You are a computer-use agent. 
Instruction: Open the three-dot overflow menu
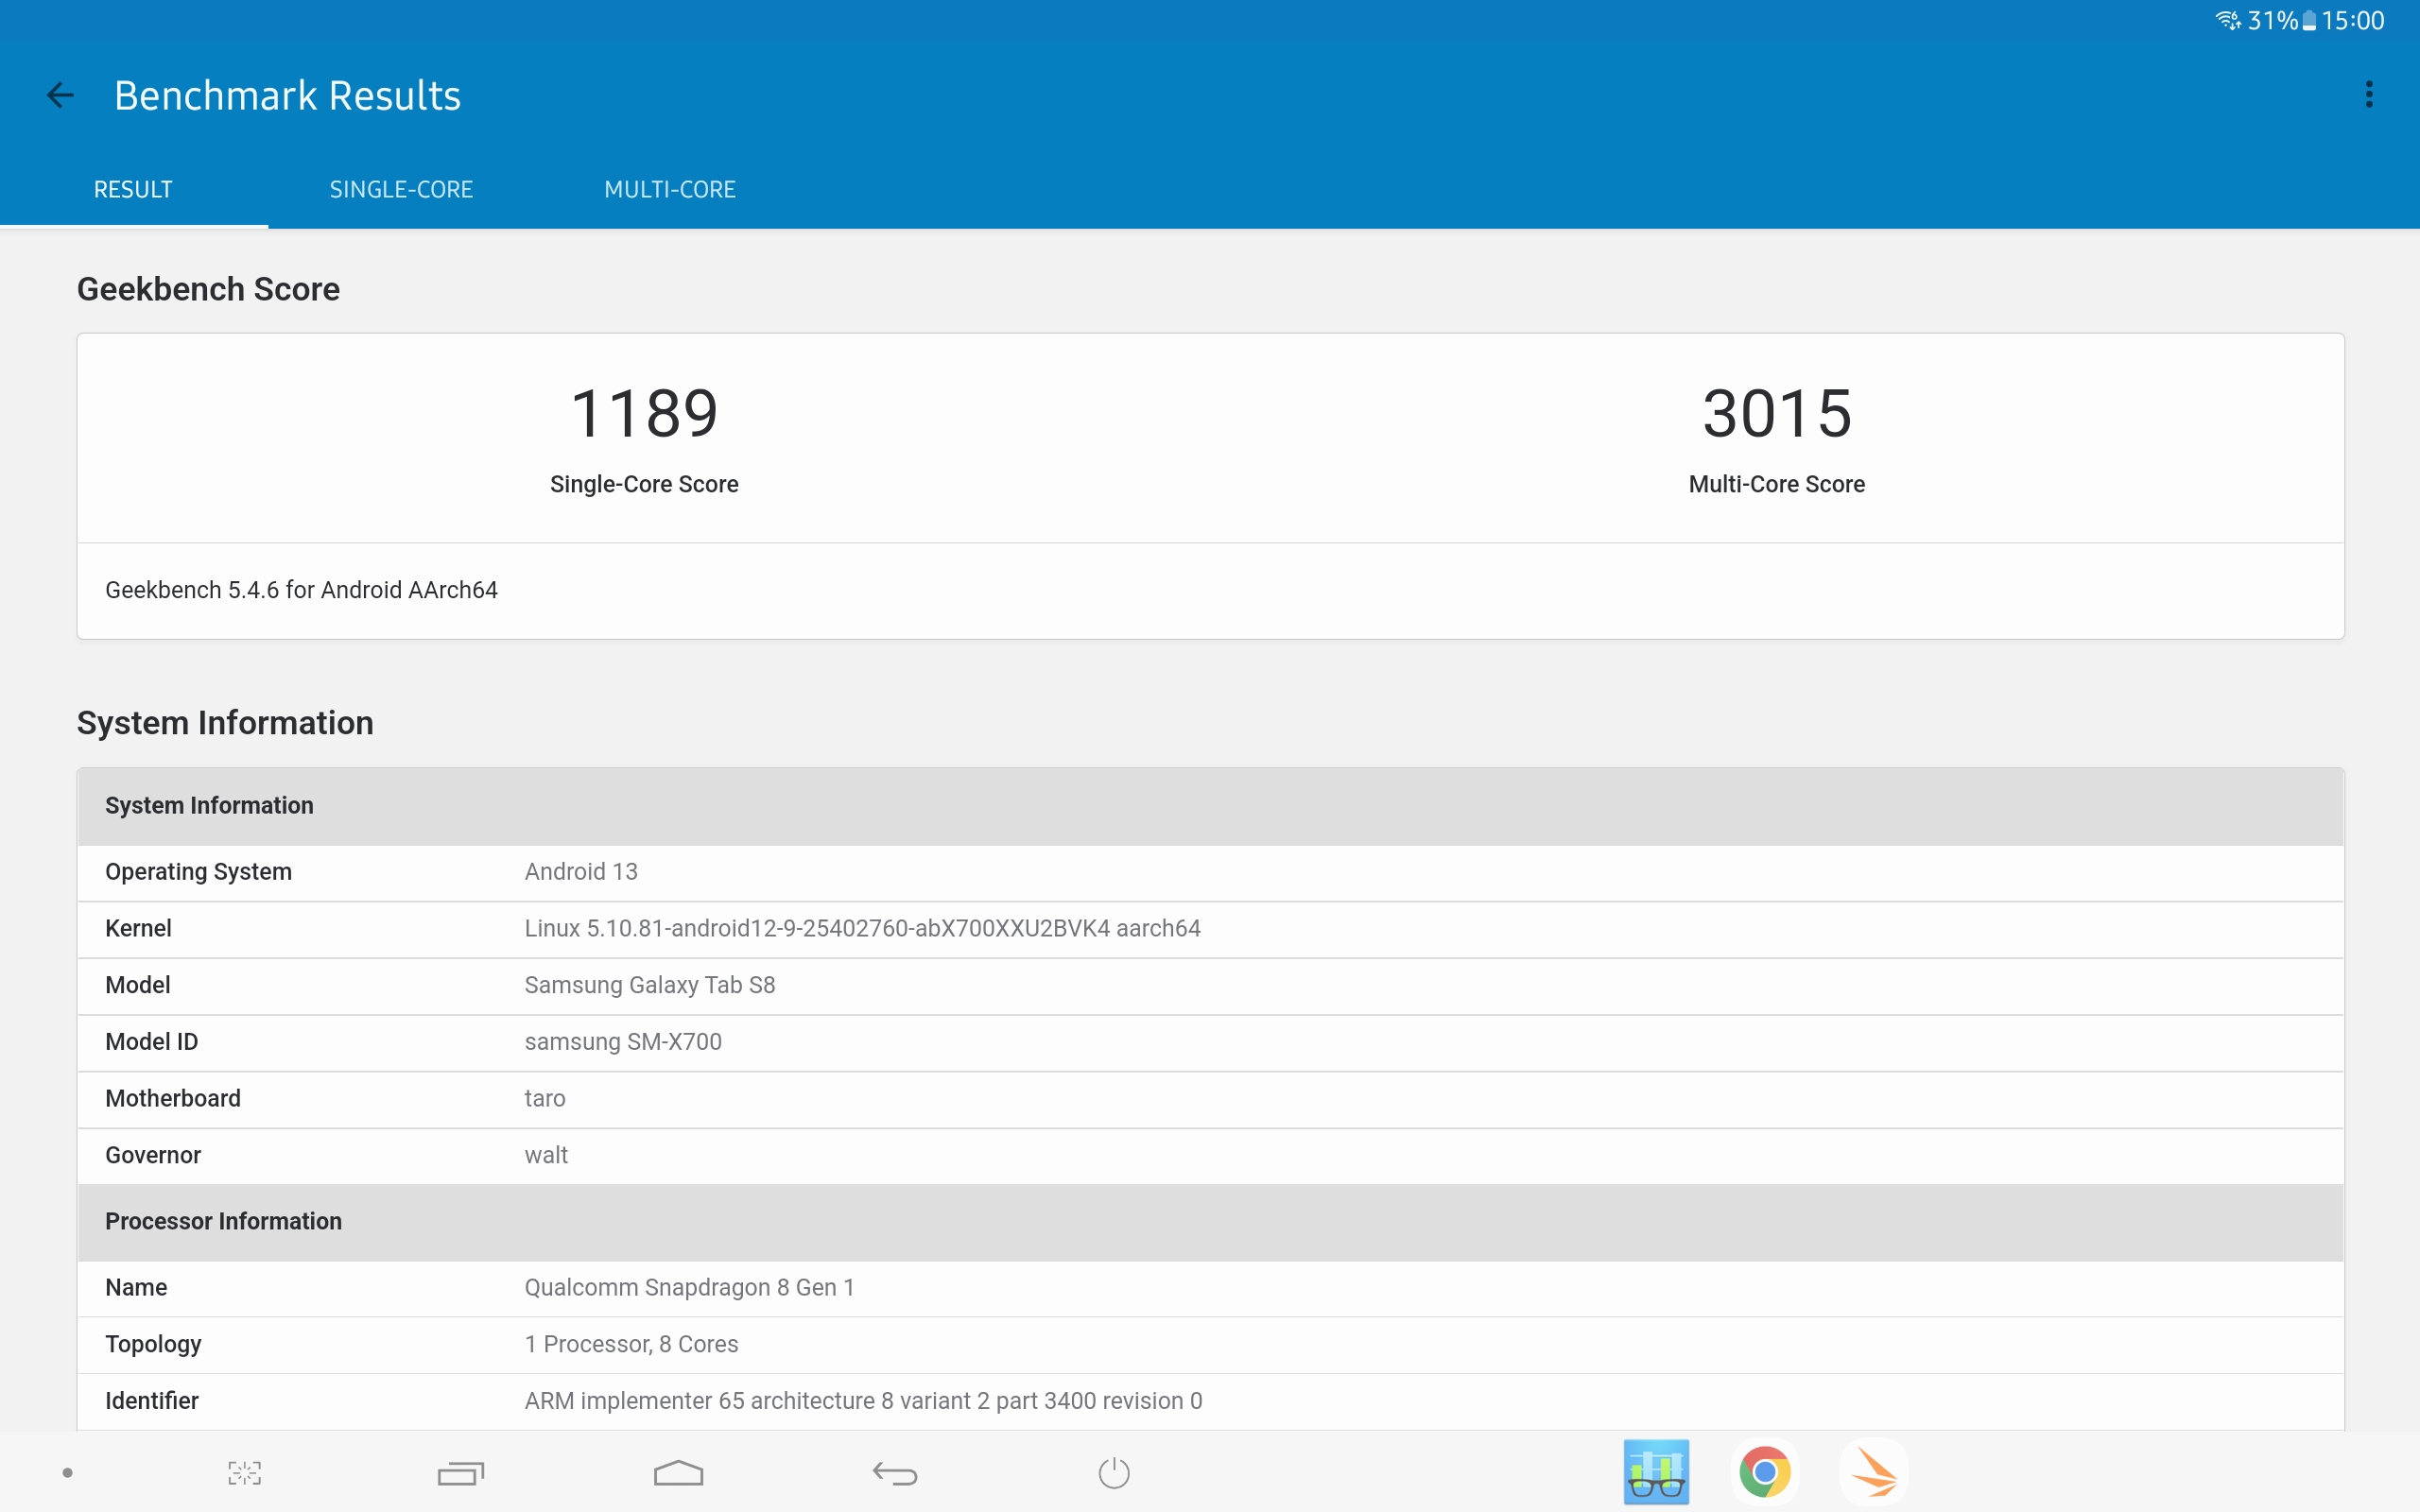[x=2368, y=95]
